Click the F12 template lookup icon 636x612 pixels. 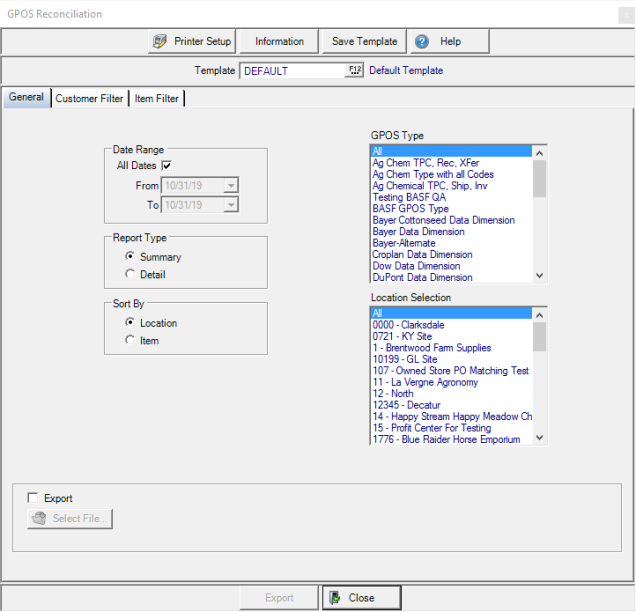(354, 71)
